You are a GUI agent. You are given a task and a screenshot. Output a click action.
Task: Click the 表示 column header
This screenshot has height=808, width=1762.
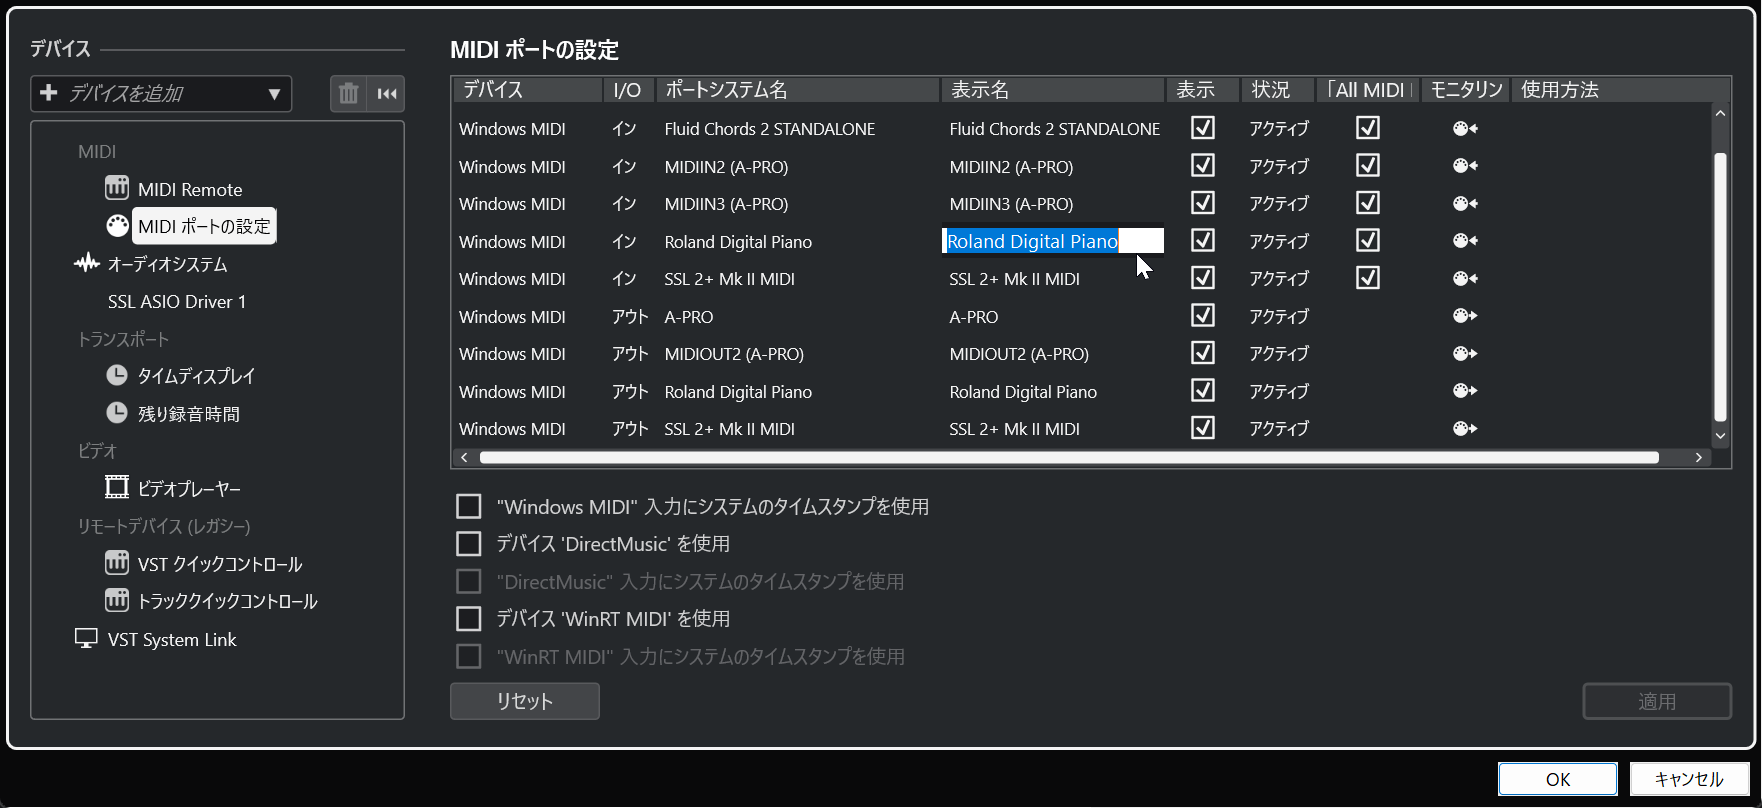[x=1202, y=90]
